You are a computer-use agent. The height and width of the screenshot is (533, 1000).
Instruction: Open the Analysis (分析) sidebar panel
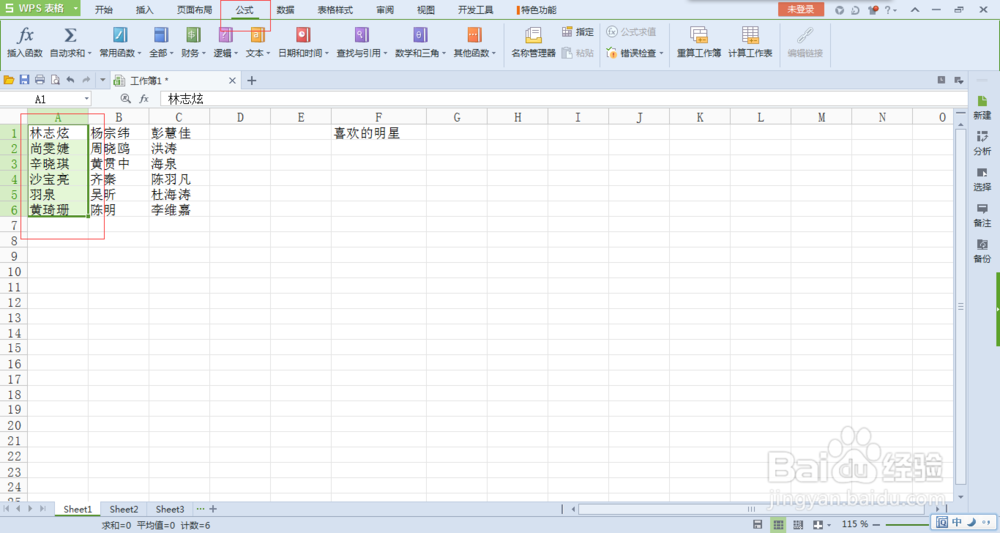[982, 143]
